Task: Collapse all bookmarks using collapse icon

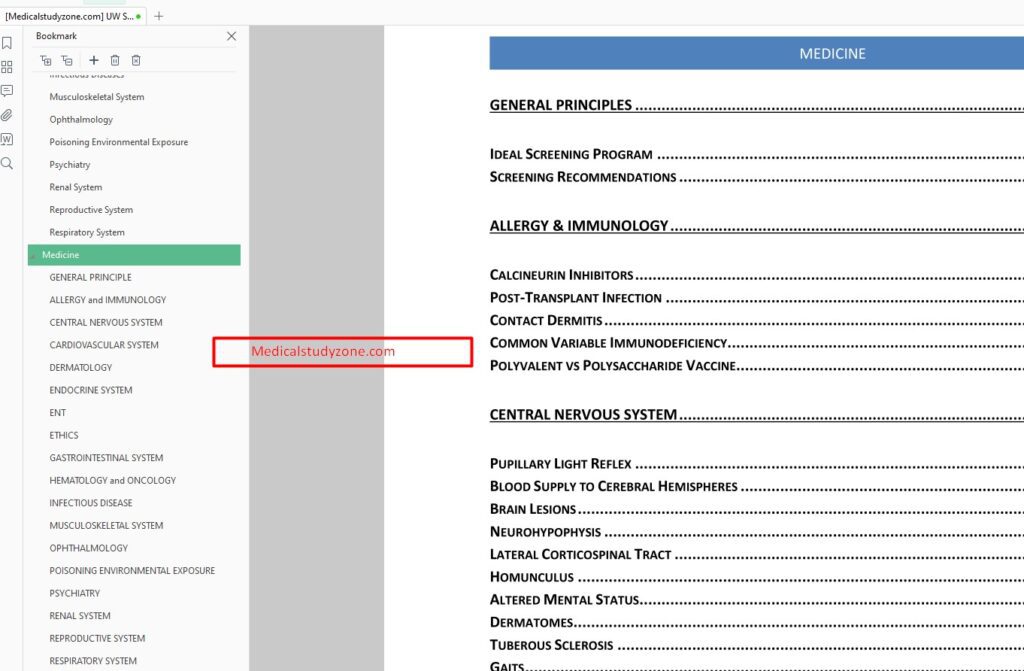Action: point(66,60)
